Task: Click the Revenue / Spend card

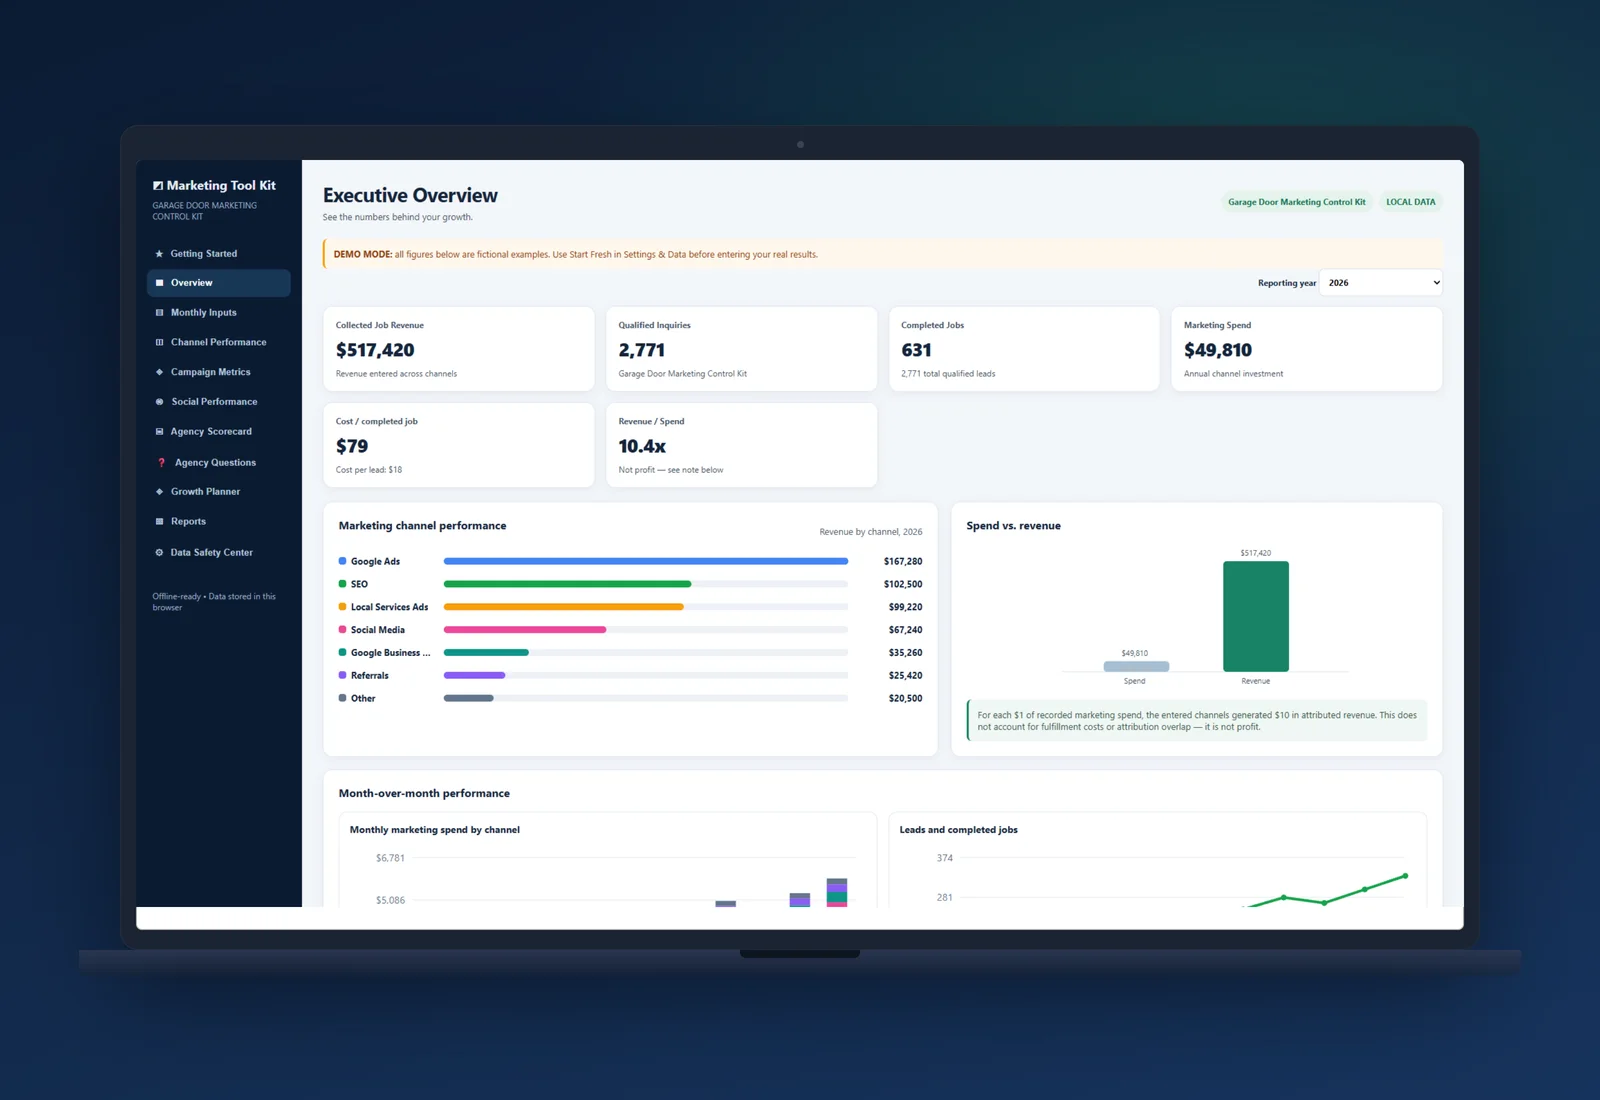Action: (x=741, y=445)
